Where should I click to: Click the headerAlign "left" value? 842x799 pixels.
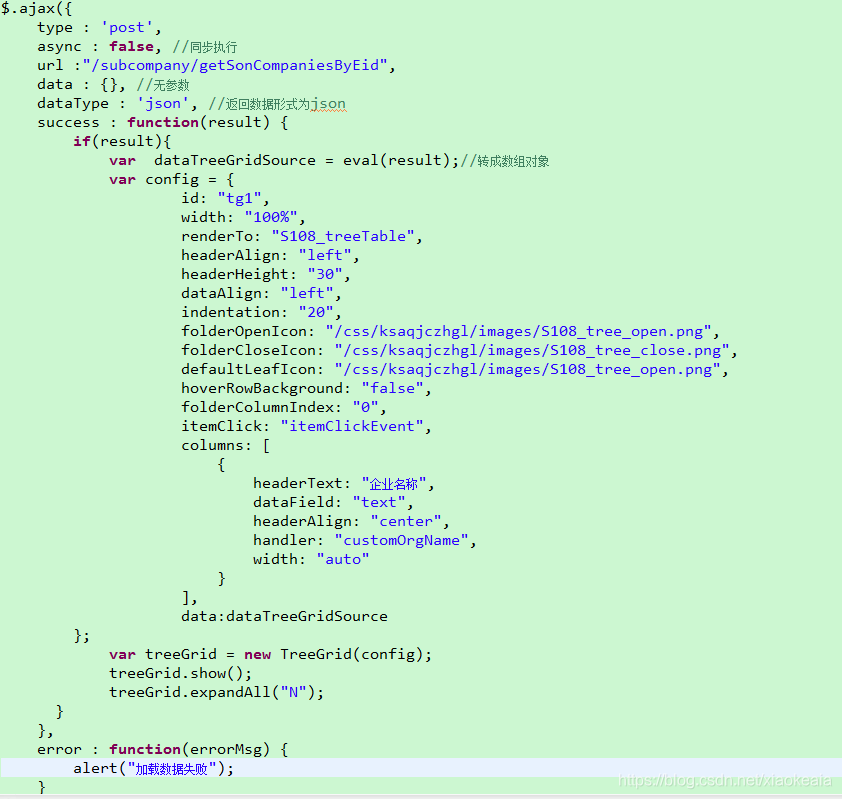coord(324,256)
